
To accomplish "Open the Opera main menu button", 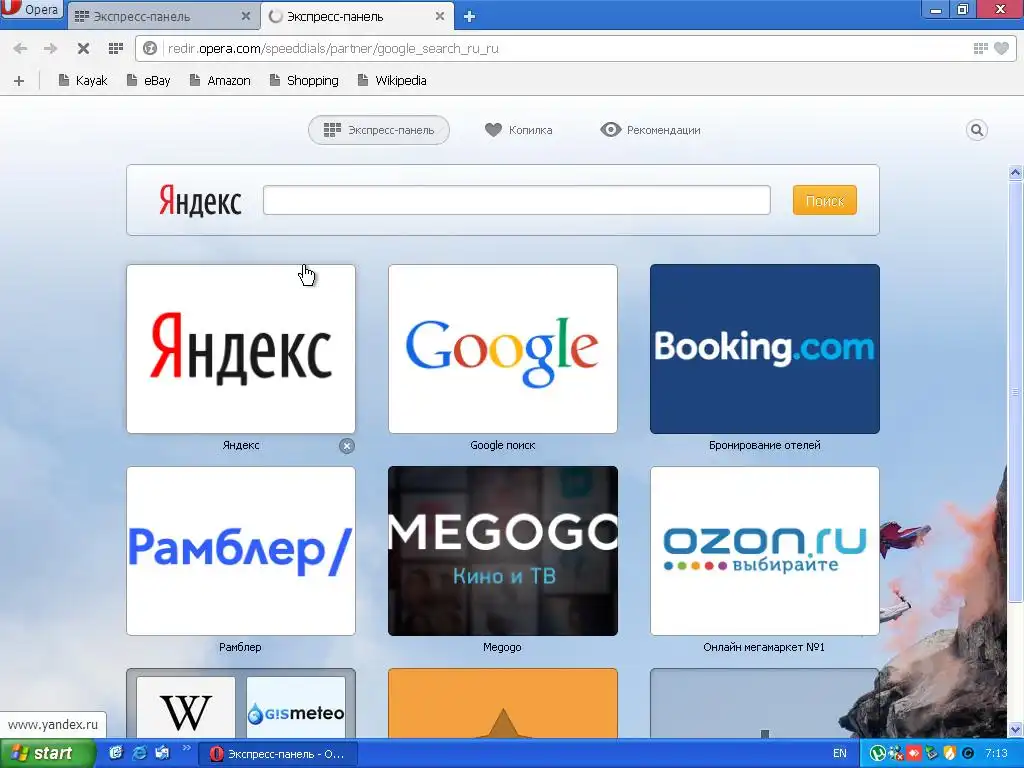I will (x=31, y=10).
